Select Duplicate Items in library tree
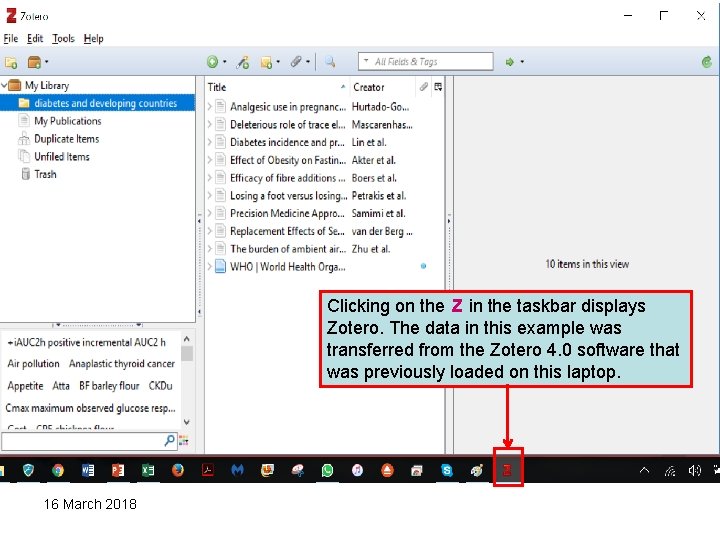The image size is (720, 540). [67, 139]
